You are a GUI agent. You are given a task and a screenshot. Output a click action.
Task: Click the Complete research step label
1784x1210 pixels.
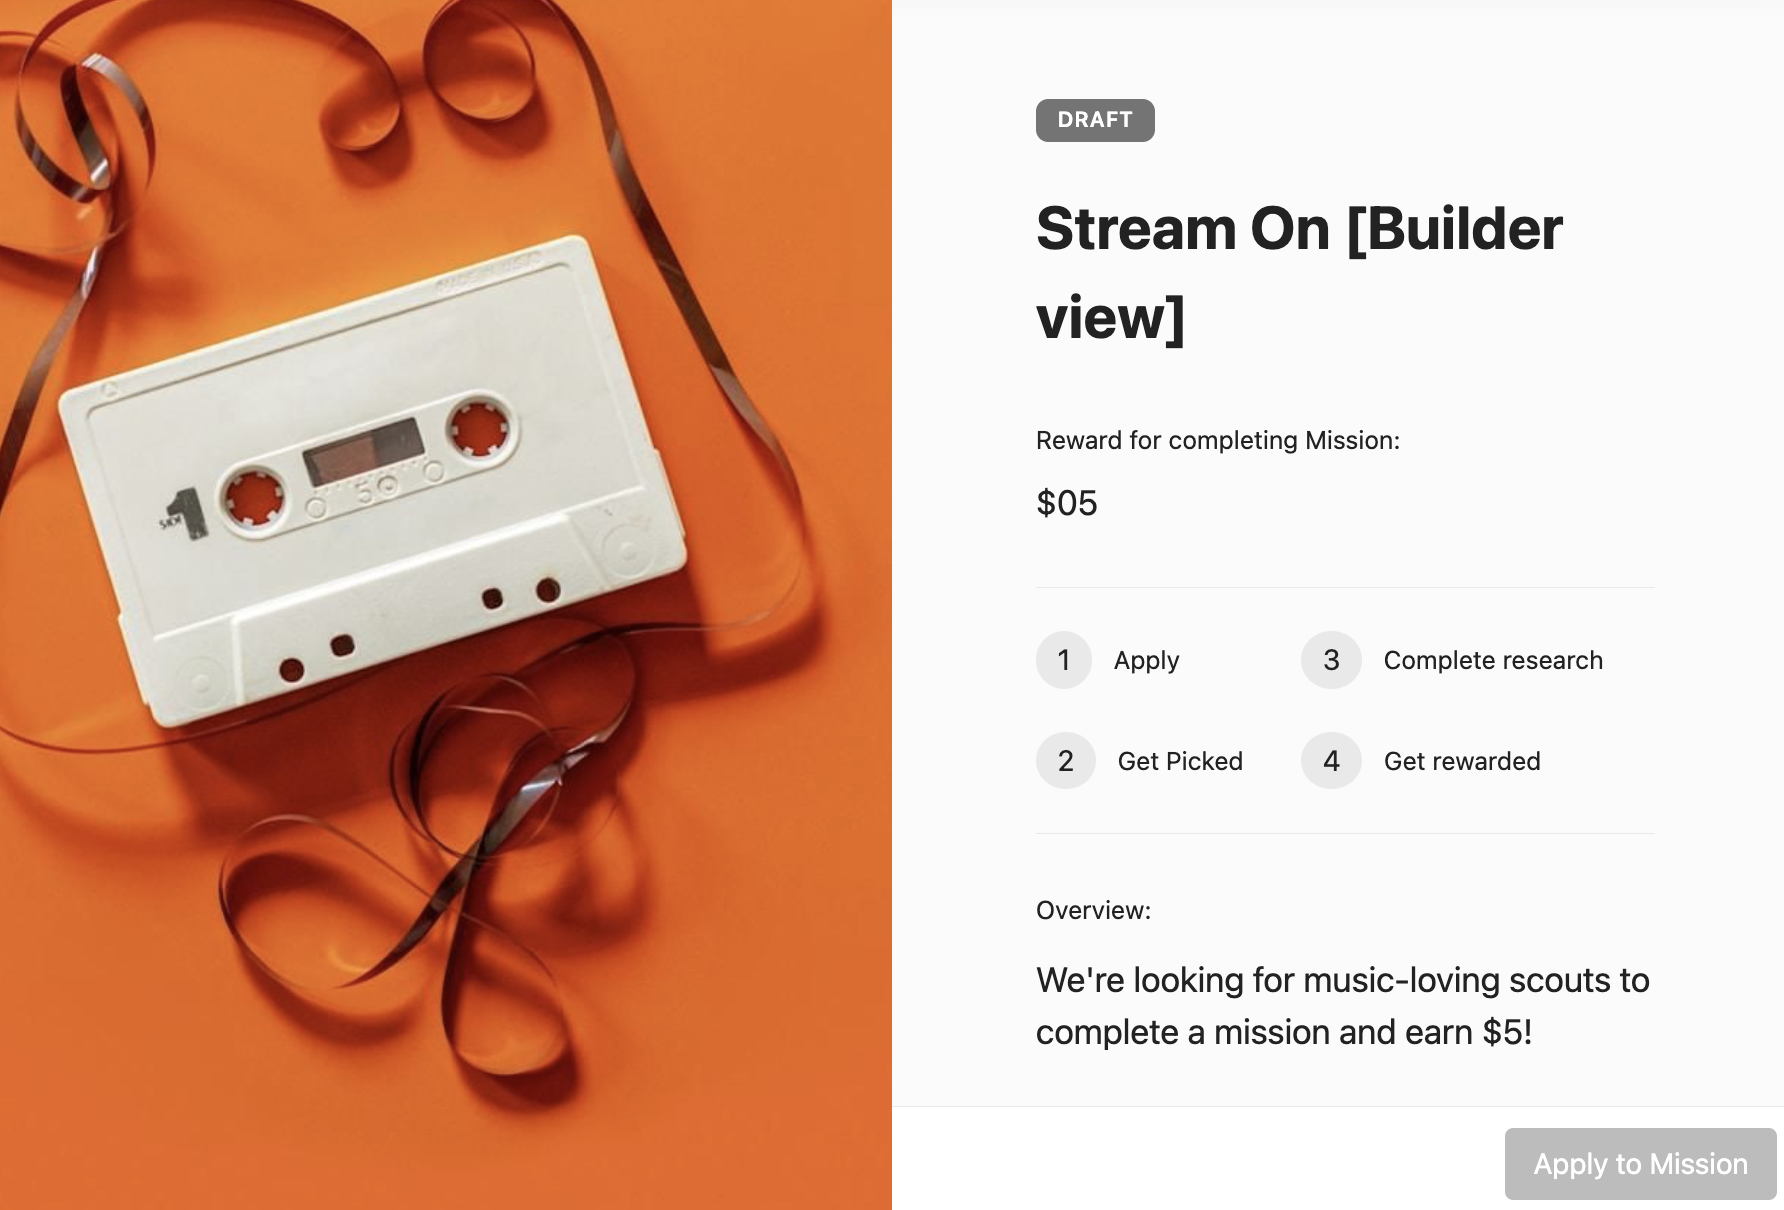(x=1493, y=660)
